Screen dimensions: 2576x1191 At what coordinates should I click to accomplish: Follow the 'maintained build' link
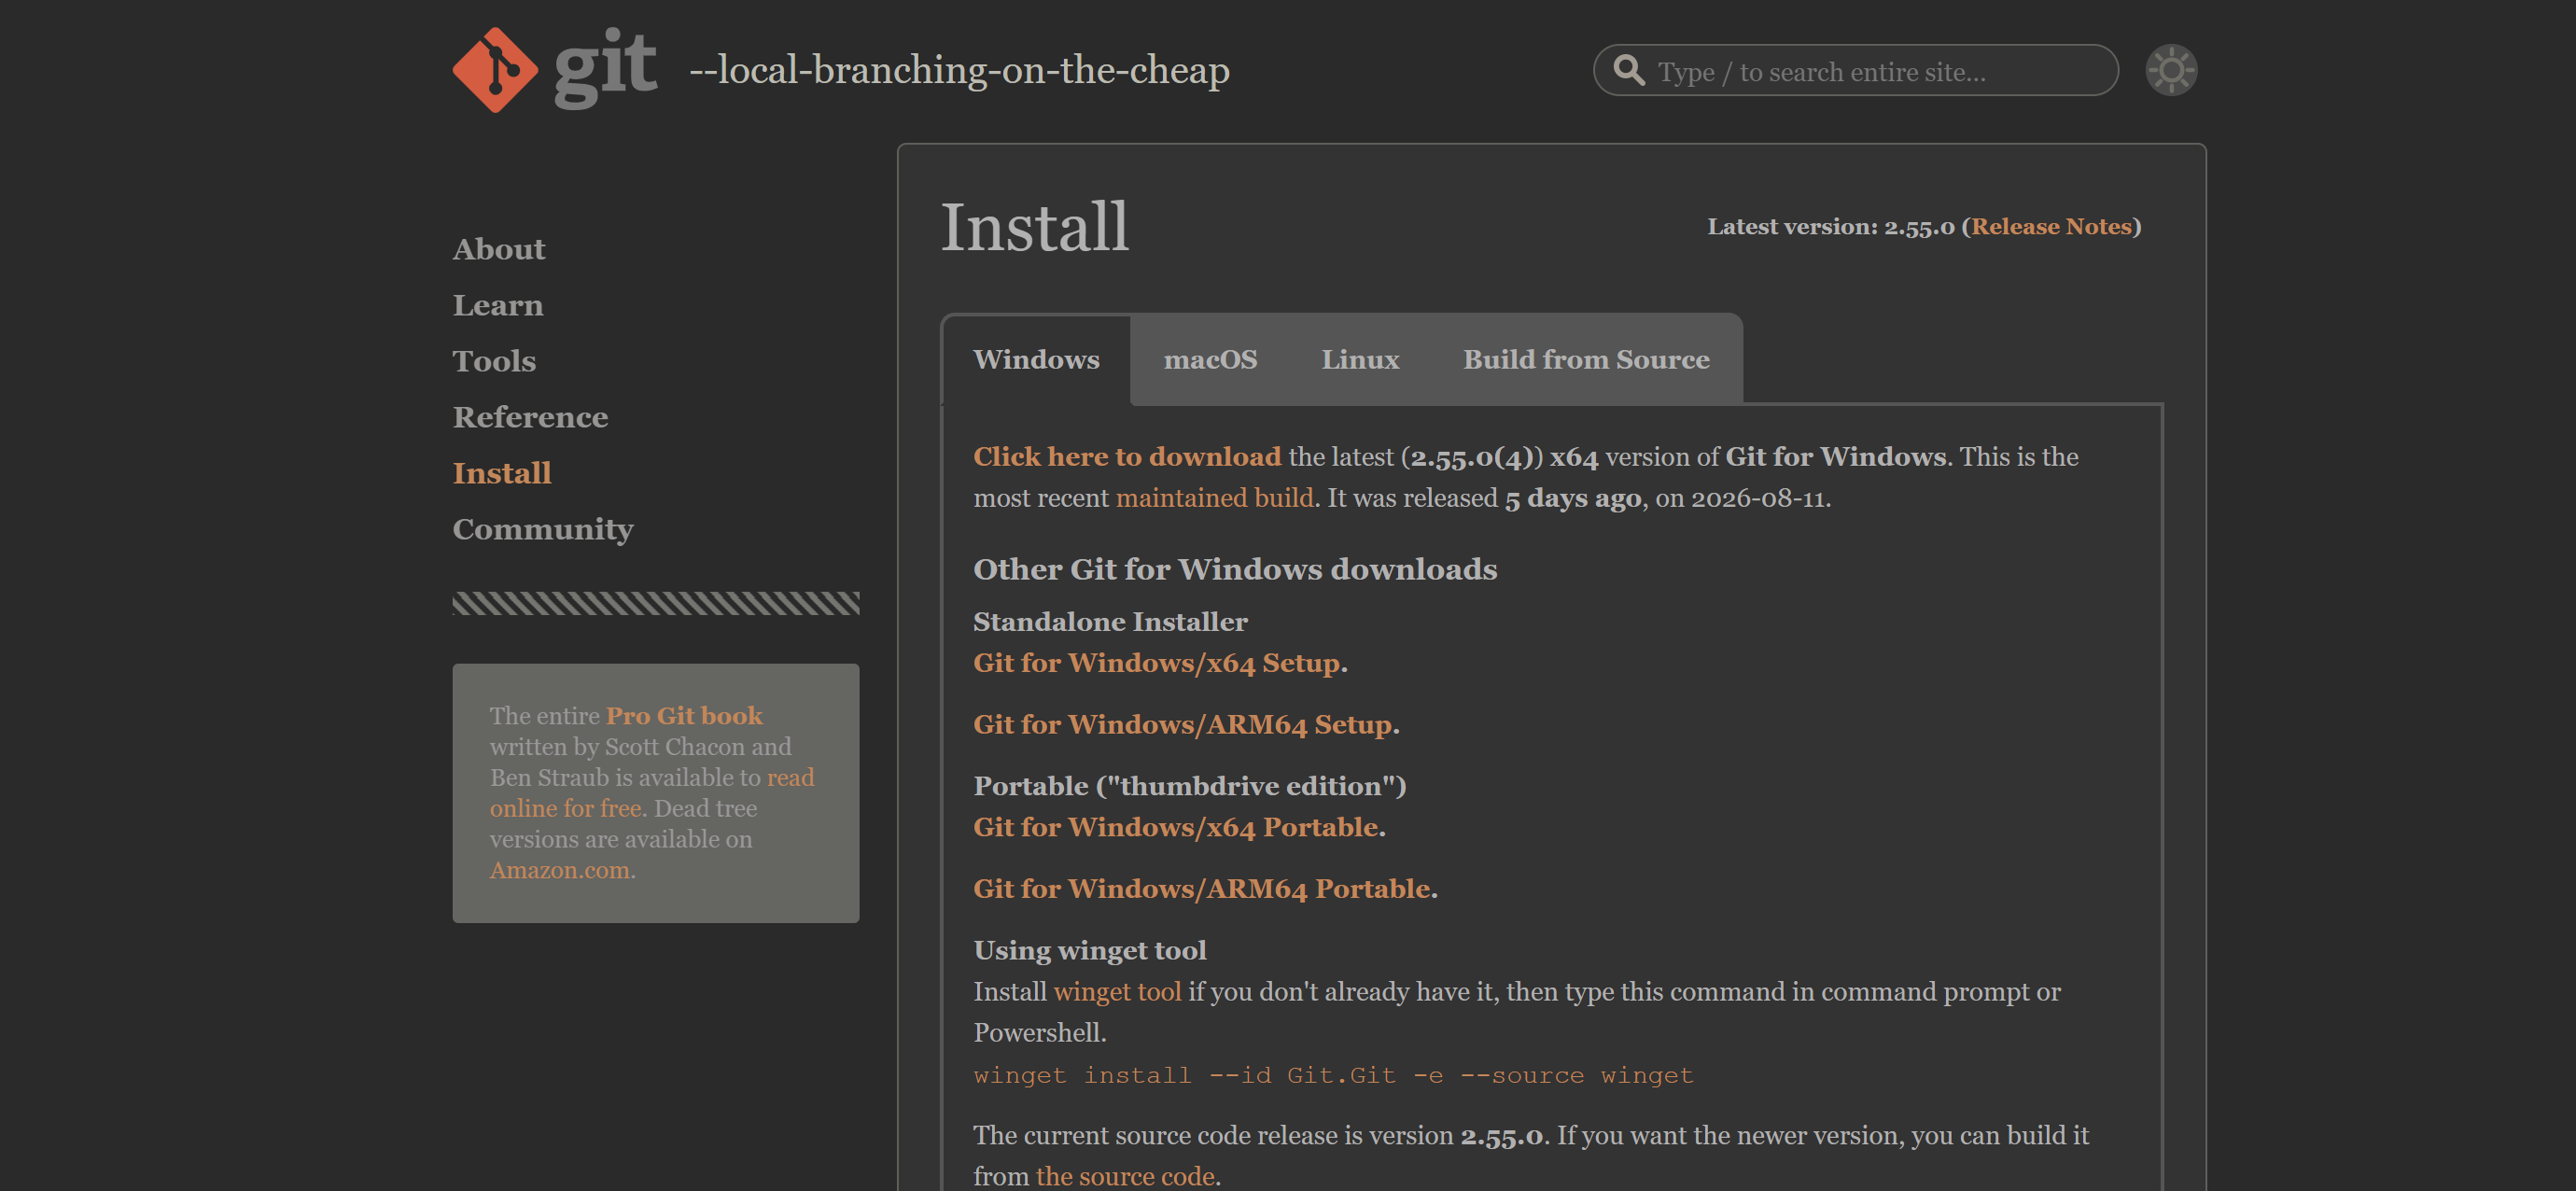tap(1214, 498)
